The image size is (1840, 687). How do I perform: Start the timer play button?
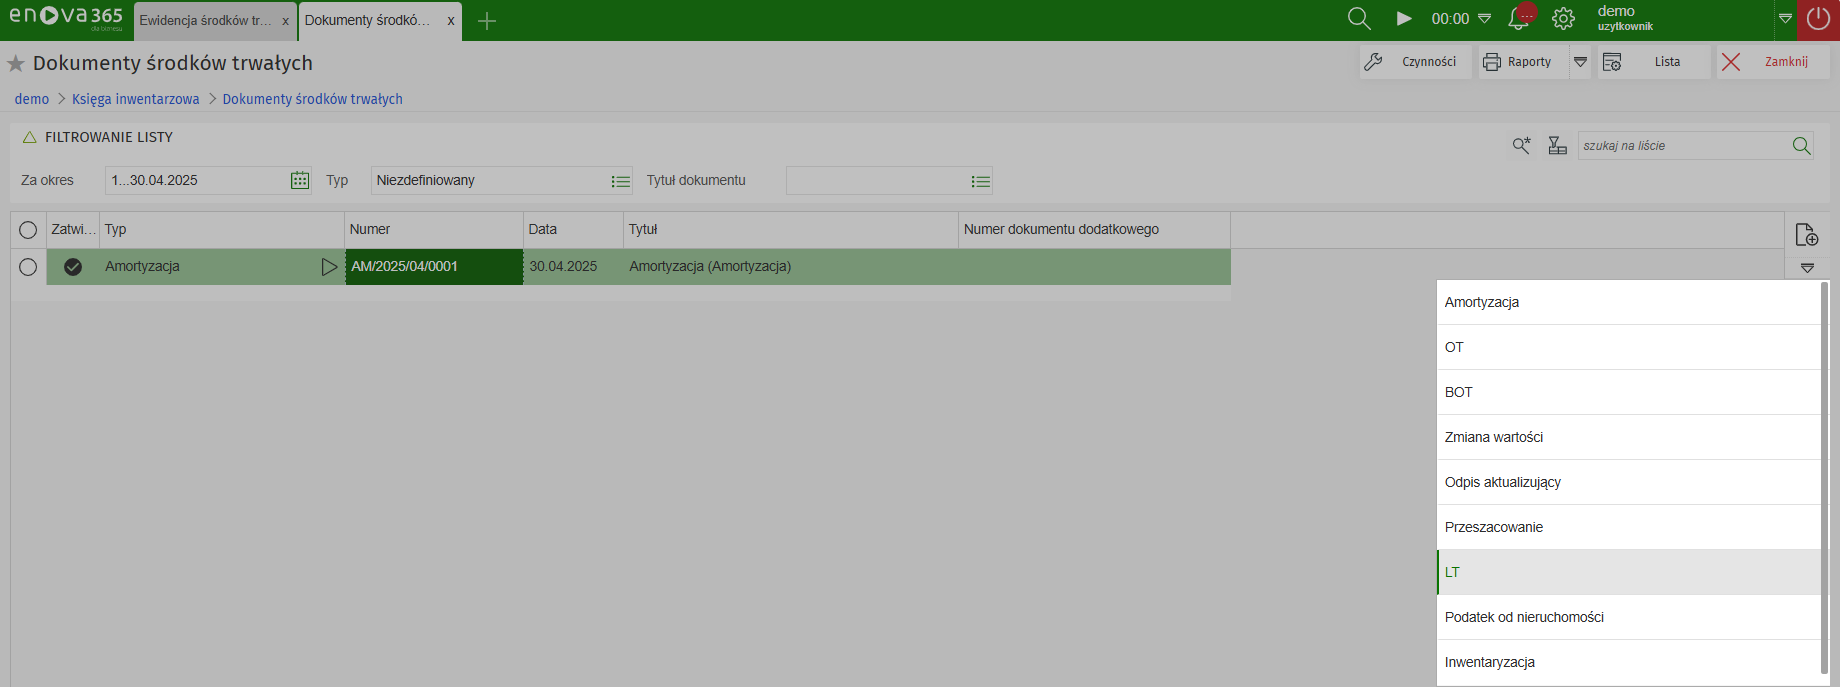(x=1404, y=19)
